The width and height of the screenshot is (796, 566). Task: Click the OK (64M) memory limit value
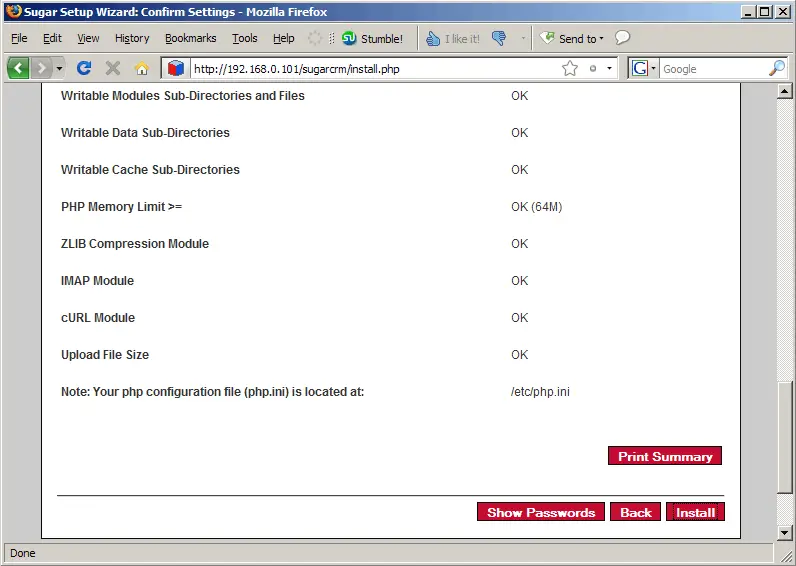pos(537,207)
